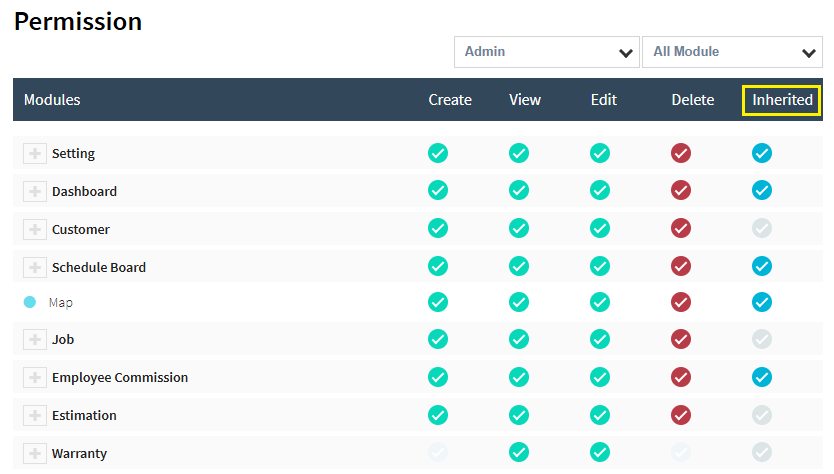
Task: Toggle Edit permission for Schedule Board
Action: tap(600, 266)
